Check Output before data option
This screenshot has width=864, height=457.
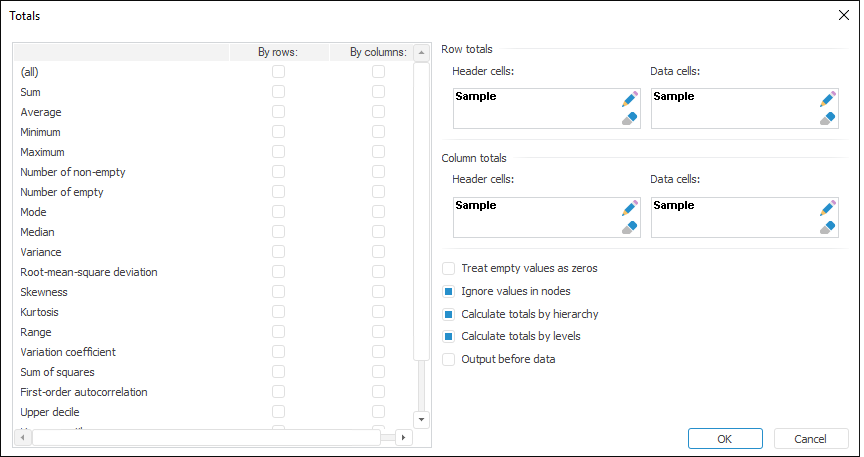(449, 359)
